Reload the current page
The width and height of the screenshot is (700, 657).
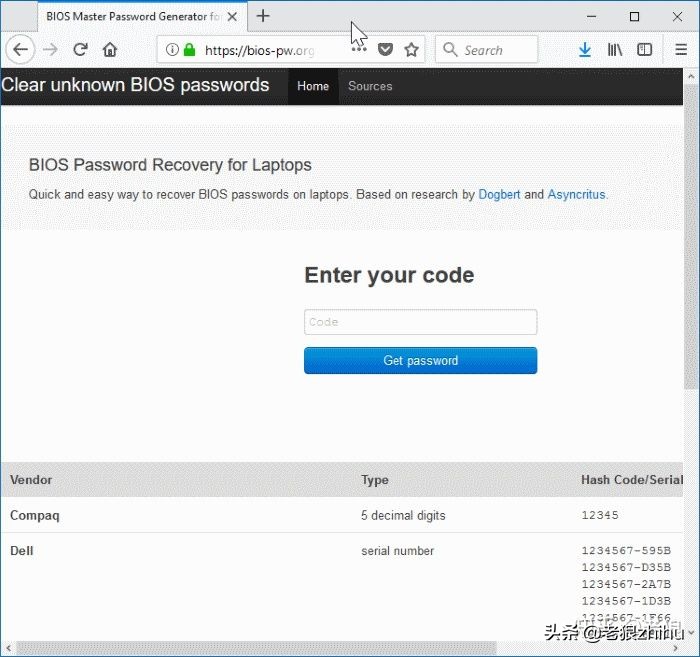pos(80,50)
